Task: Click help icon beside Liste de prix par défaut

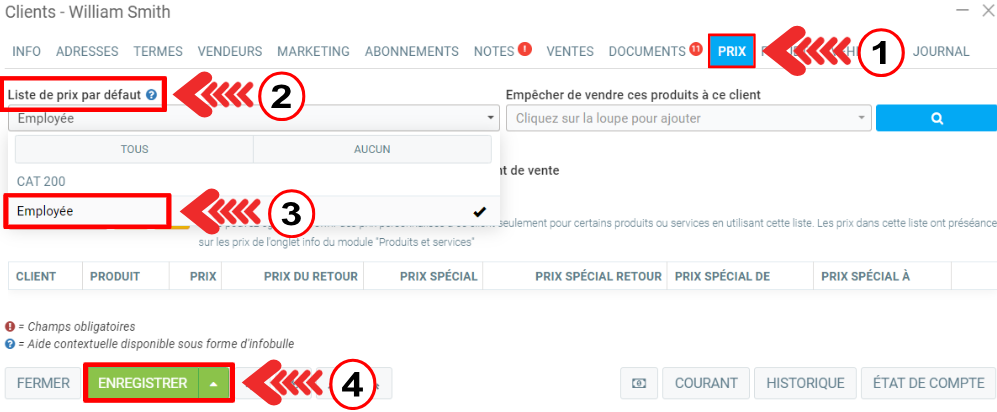Action: tap(151, 95)
